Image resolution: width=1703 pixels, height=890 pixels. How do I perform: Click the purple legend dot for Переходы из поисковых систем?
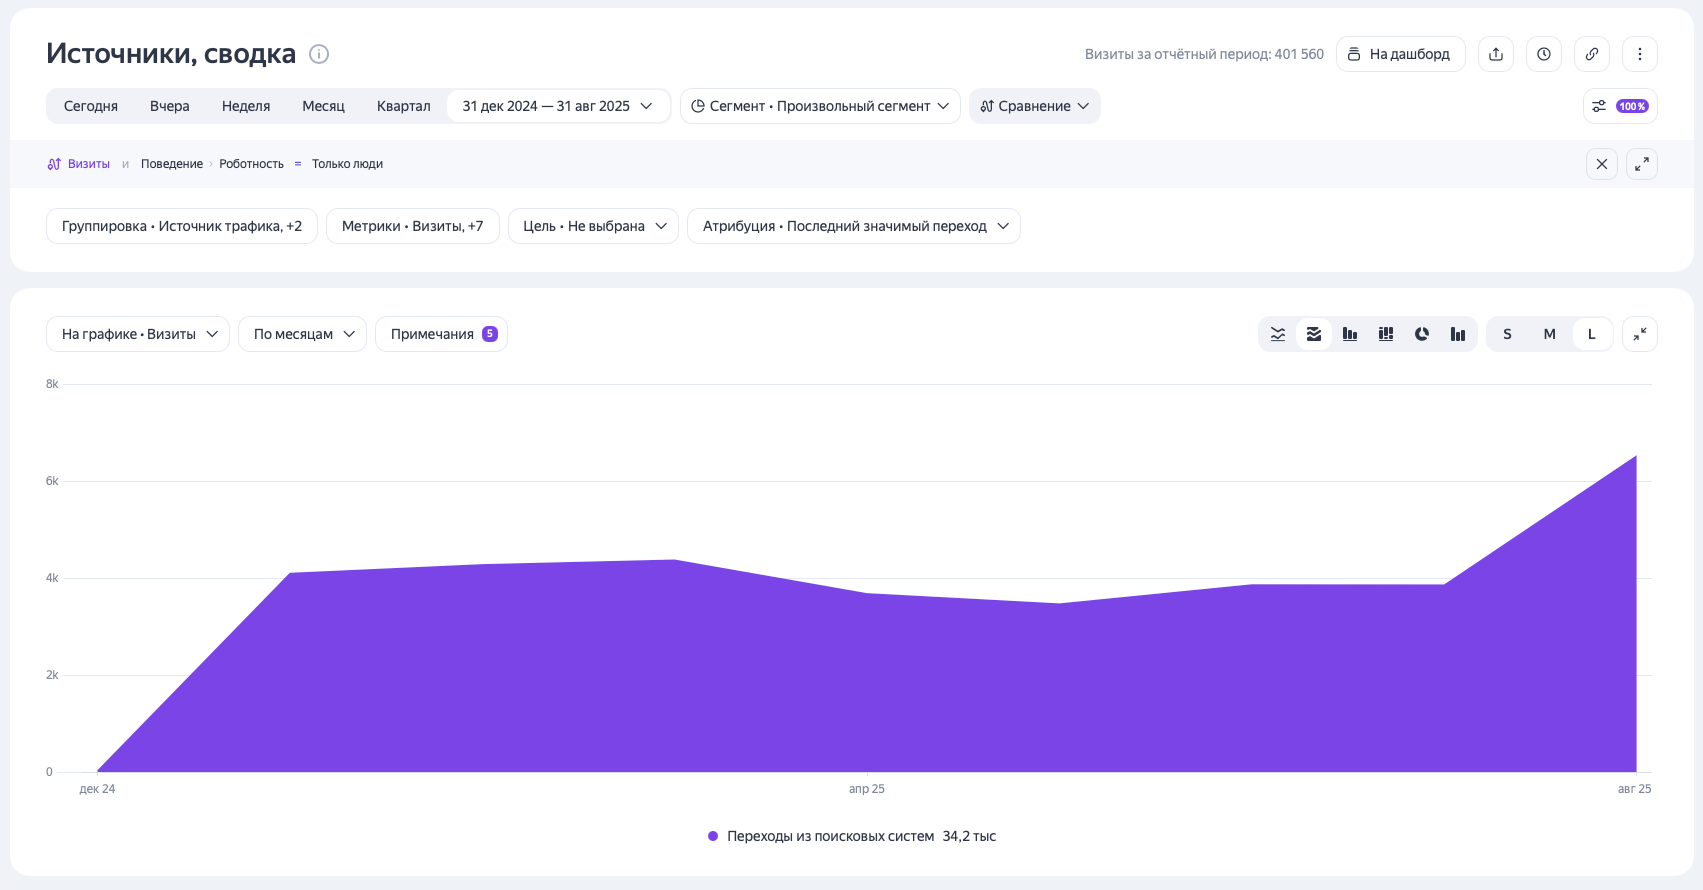click(713, 836)
